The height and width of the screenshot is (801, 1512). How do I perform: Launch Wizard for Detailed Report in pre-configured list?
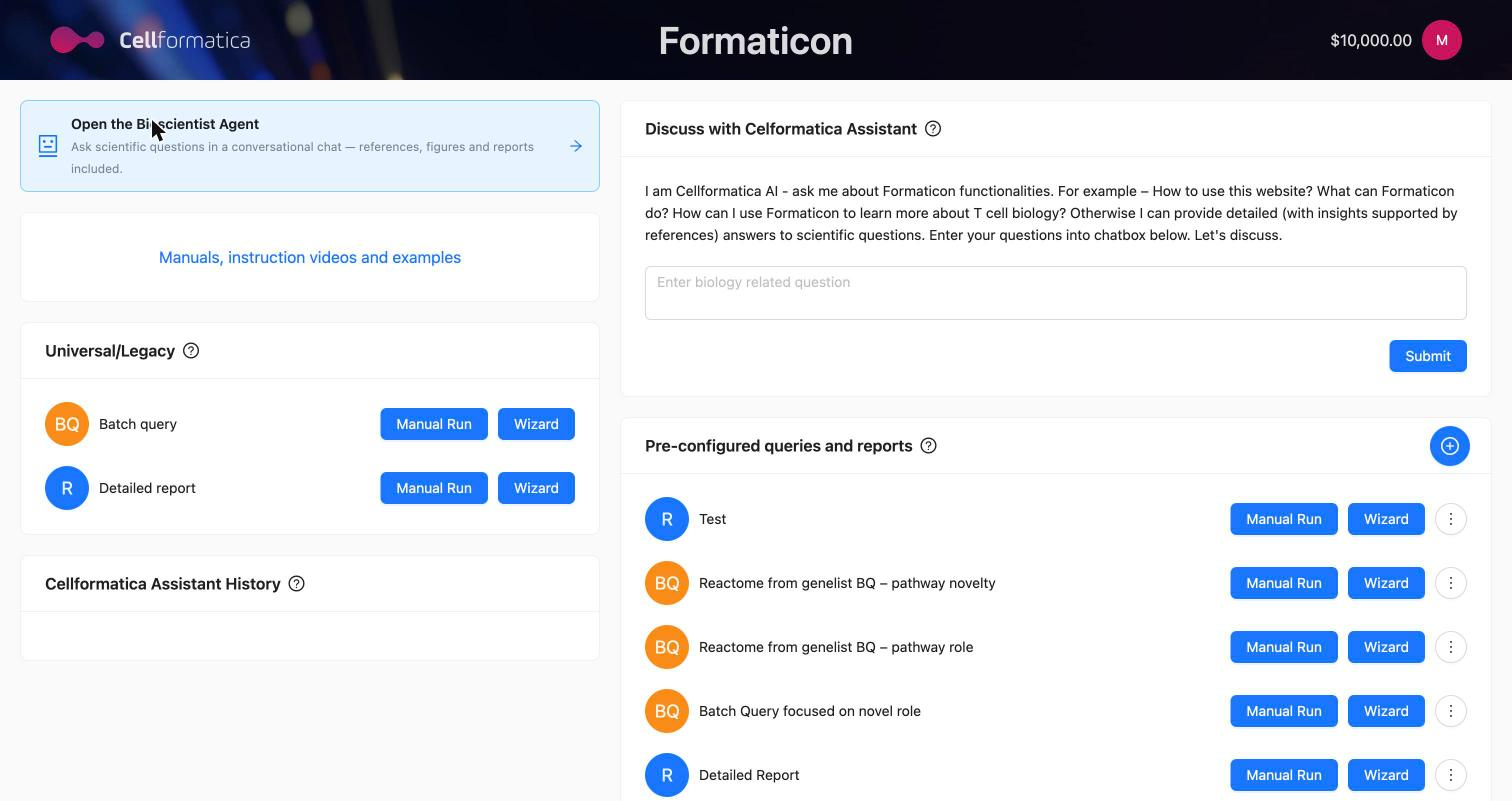(x=1386, y=775)
